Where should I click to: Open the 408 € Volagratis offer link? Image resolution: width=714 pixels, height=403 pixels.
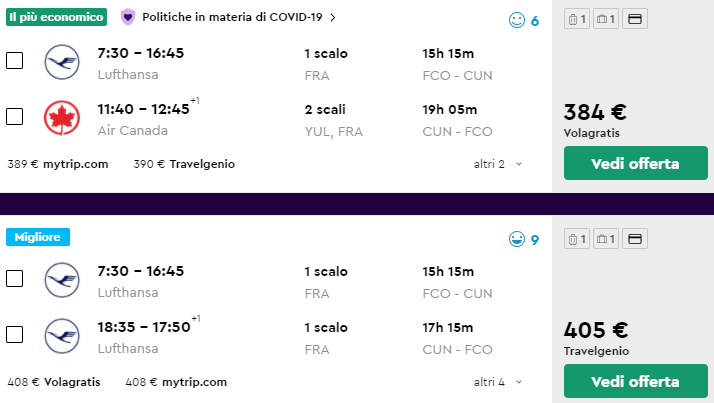(57, 382)
